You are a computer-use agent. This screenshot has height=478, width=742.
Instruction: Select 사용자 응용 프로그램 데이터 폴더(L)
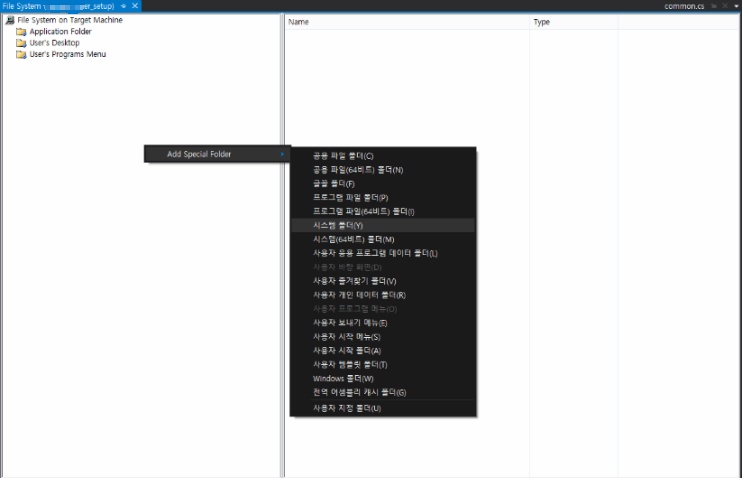point(383,253)
